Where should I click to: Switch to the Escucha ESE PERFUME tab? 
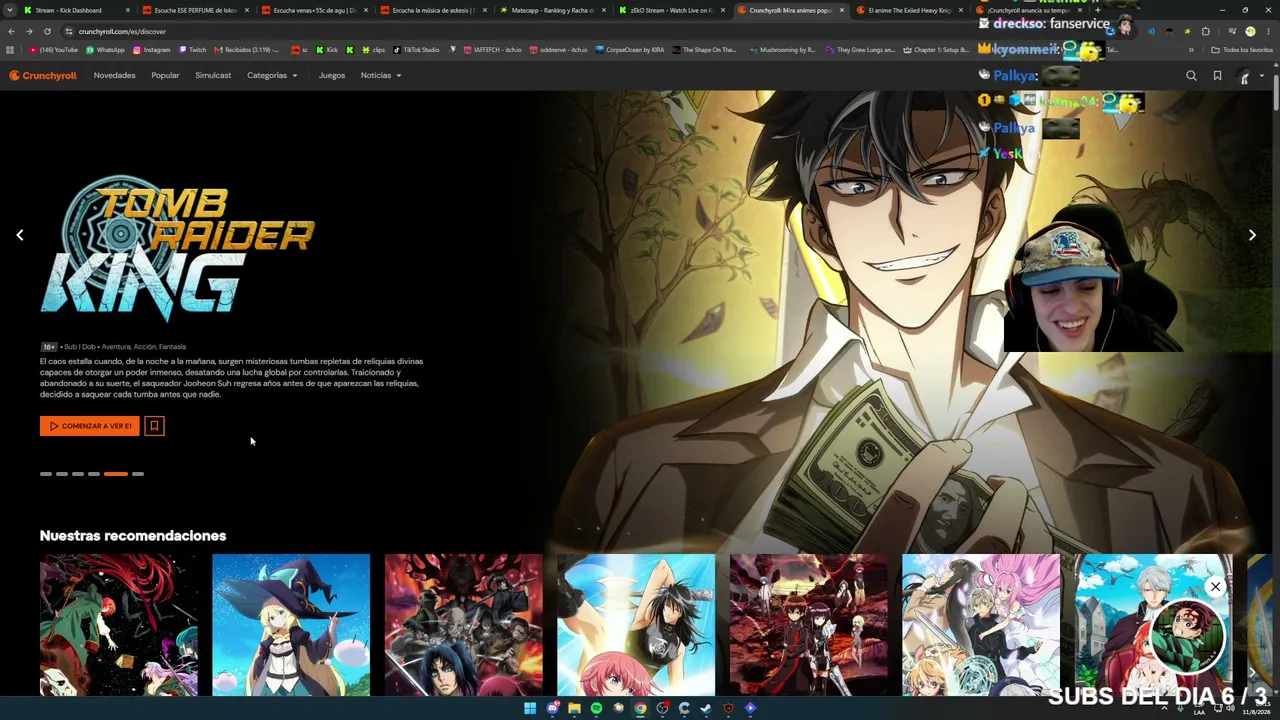coord(196,10)
